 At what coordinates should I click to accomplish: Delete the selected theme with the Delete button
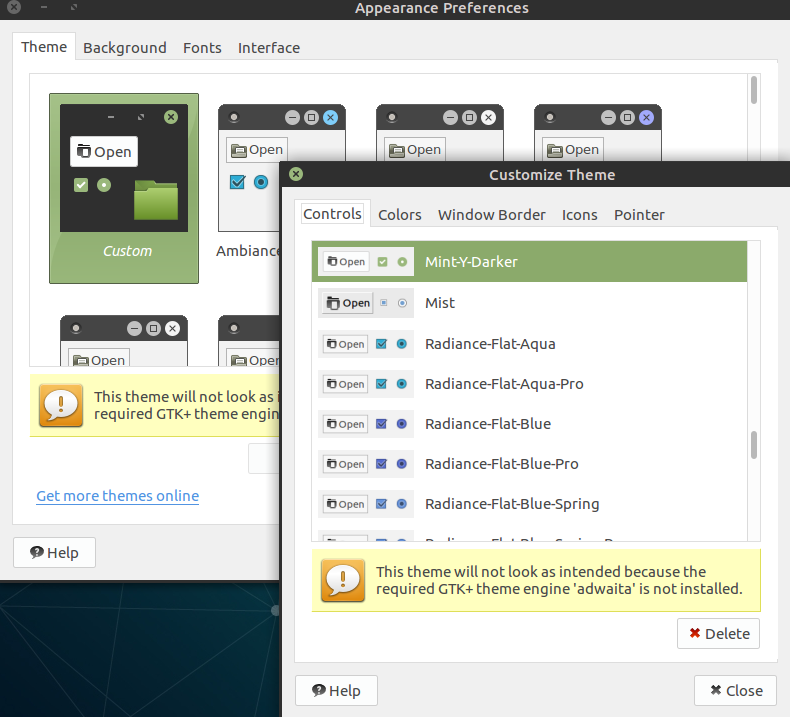point(718,633)
